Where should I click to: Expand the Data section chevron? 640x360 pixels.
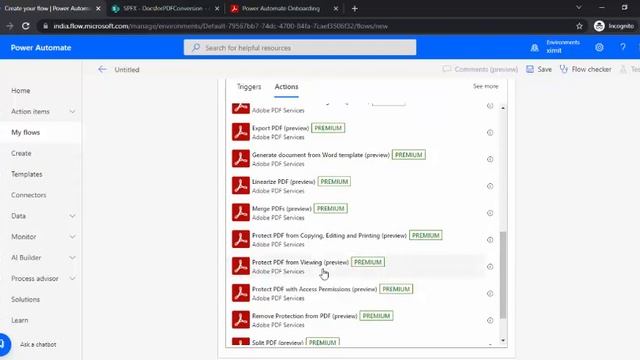pos(72,216)
